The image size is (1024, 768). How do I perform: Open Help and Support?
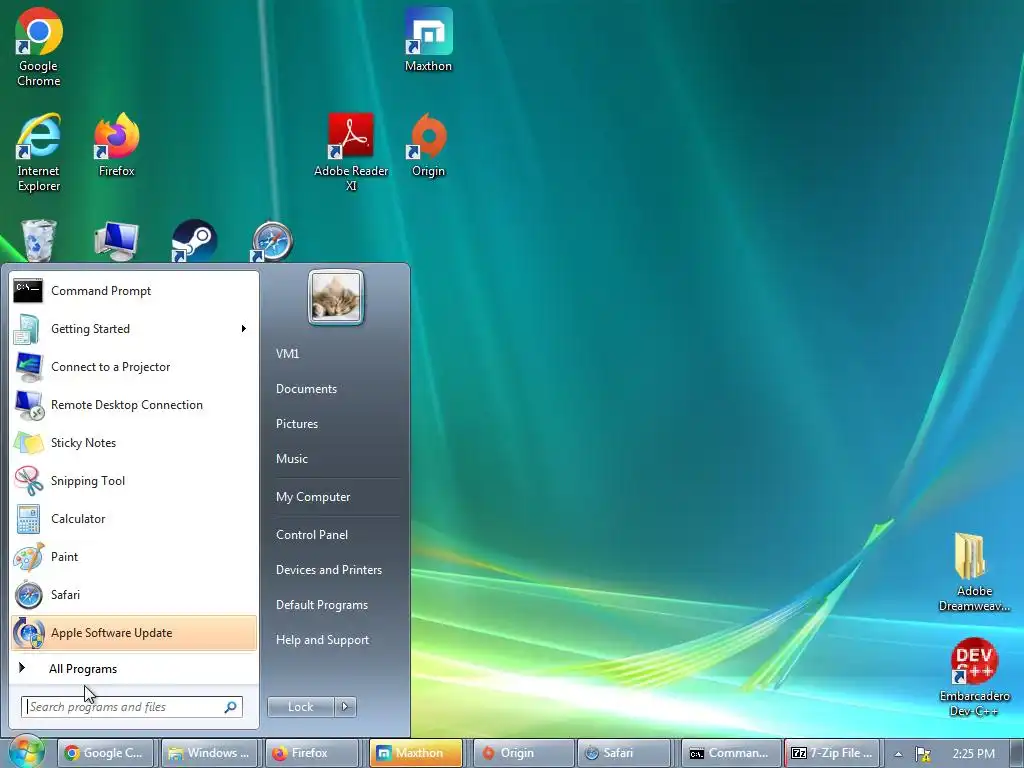click(x=322, y=640)
